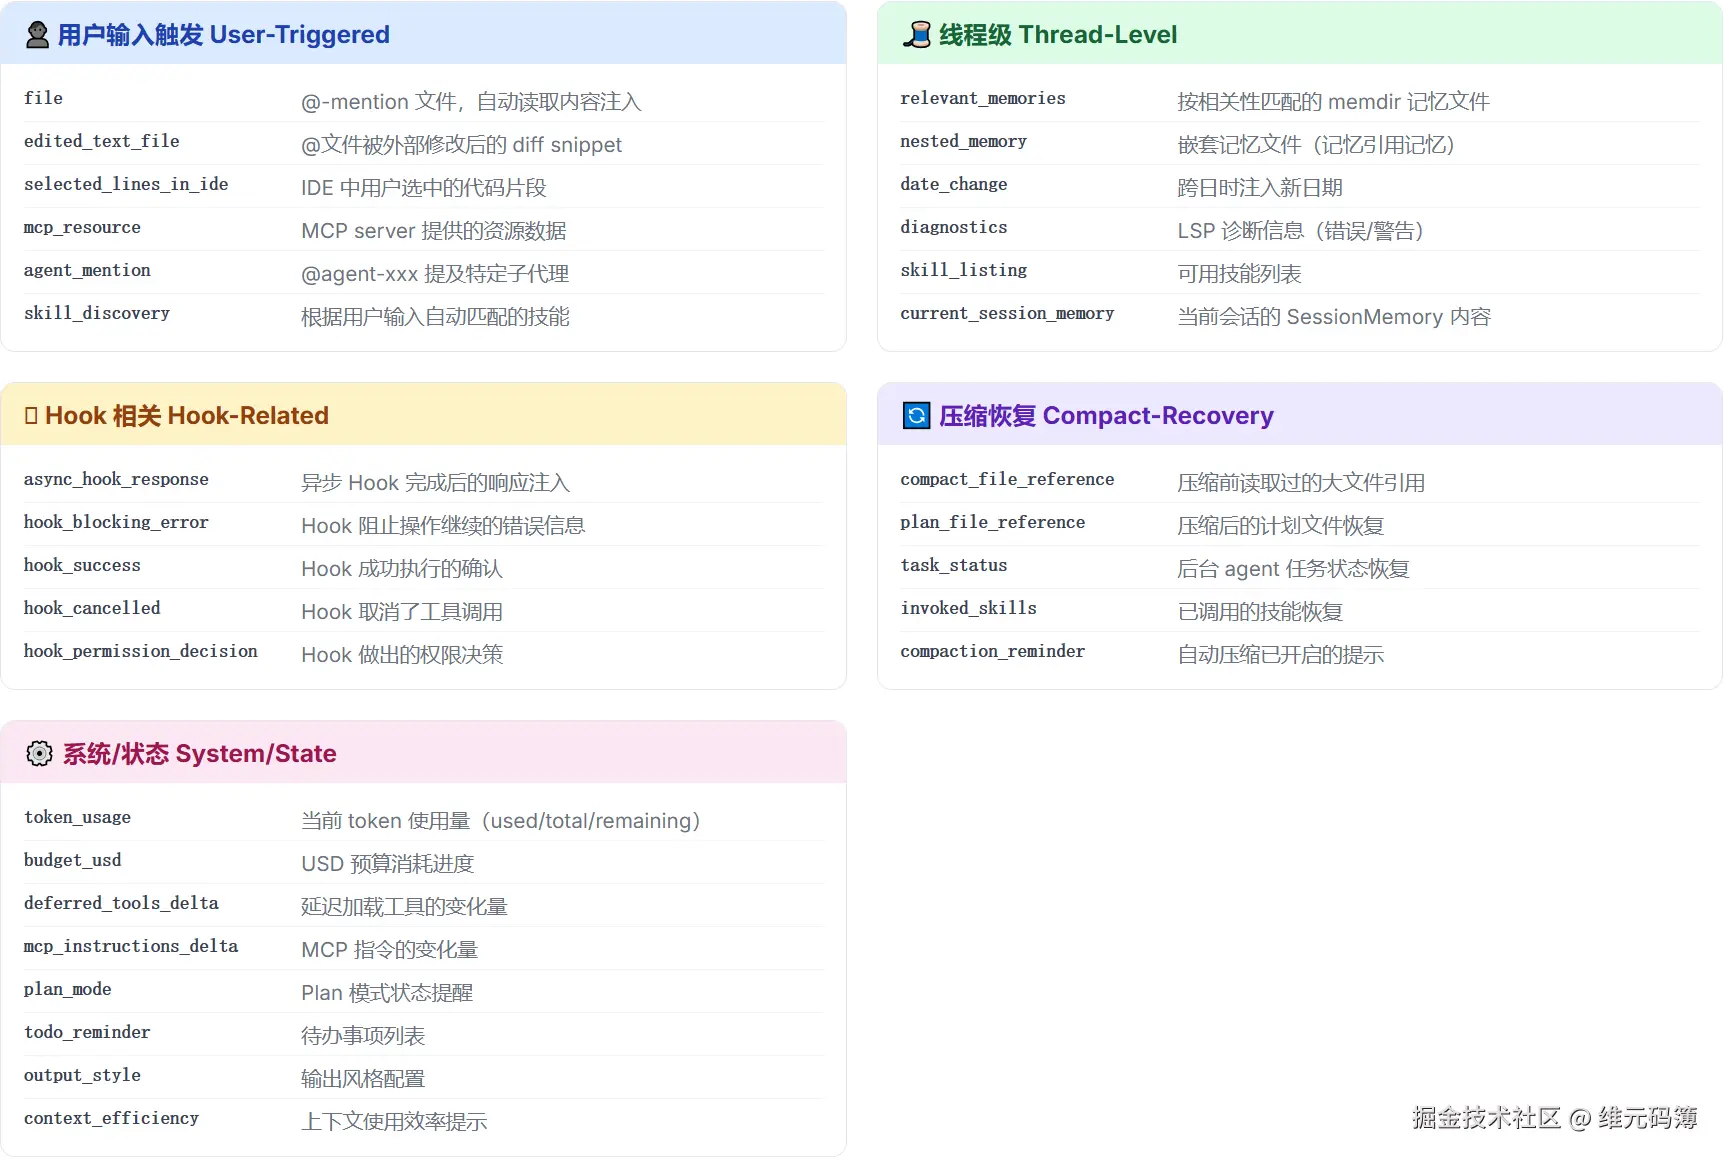This screenshot has width=1727, height=1161.
Task: Click the agent_mention entry
Action: click(x=87, y=271)
